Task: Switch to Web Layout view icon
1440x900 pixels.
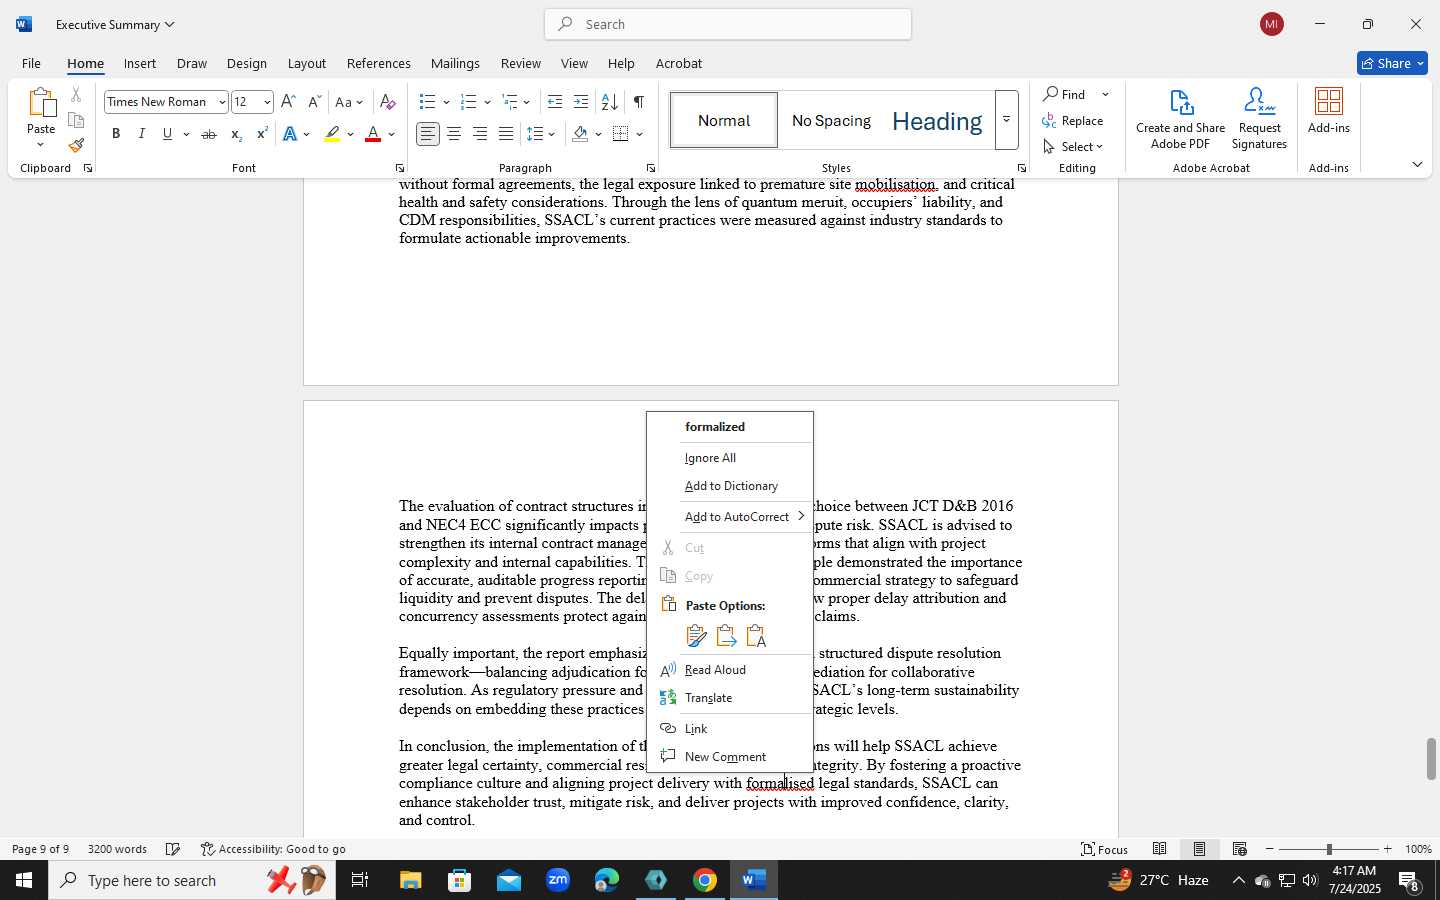Action: click(1239, 849)
